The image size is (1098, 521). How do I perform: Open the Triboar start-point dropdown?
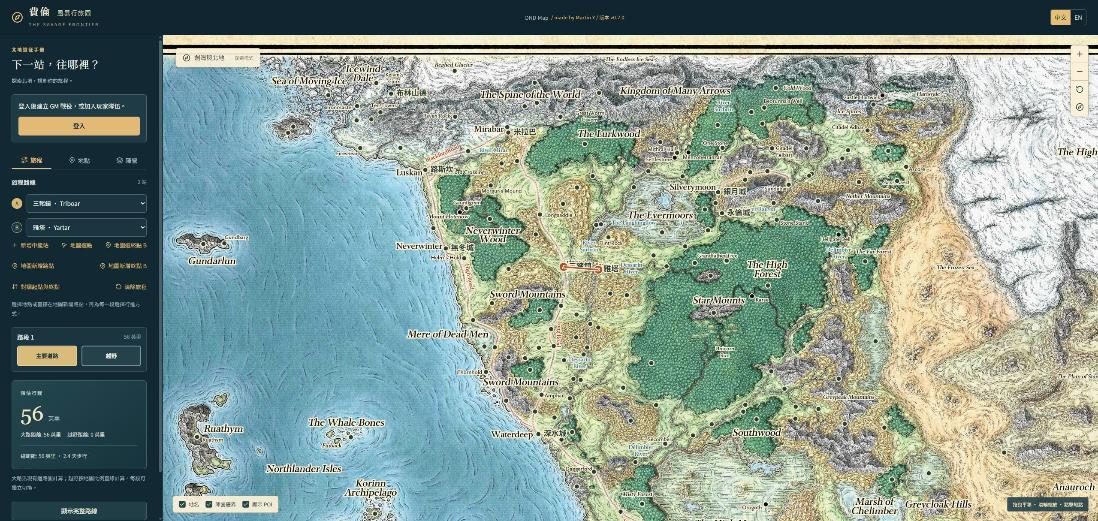[x=86, y=204]
